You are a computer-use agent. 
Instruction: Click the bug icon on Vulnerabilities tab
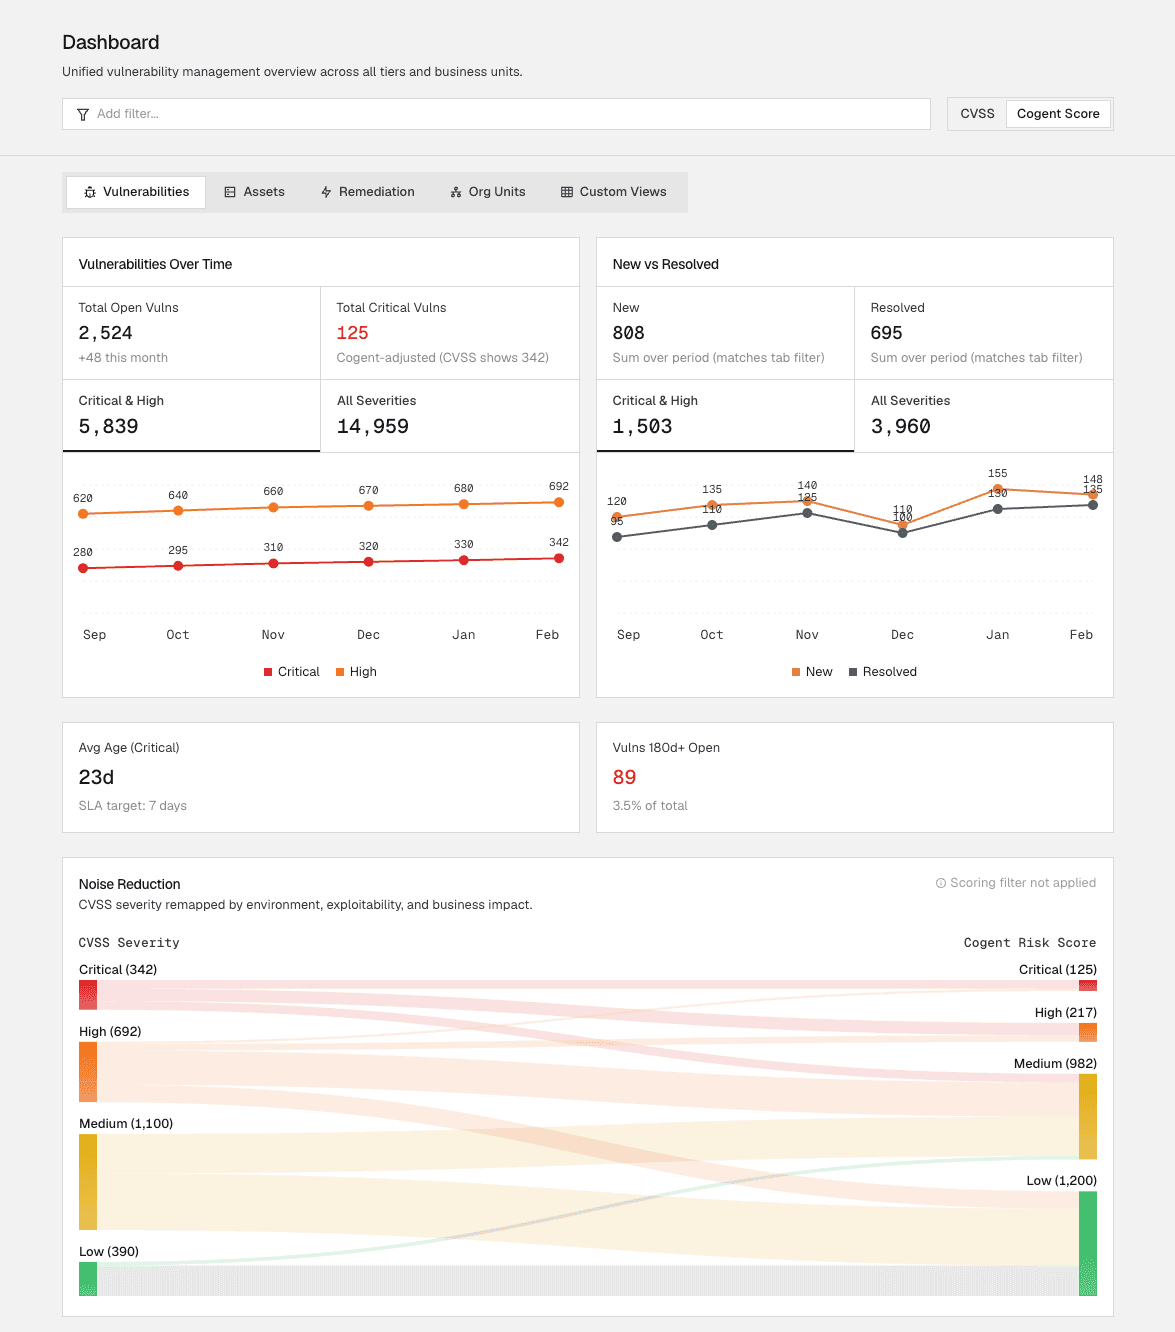90,192
